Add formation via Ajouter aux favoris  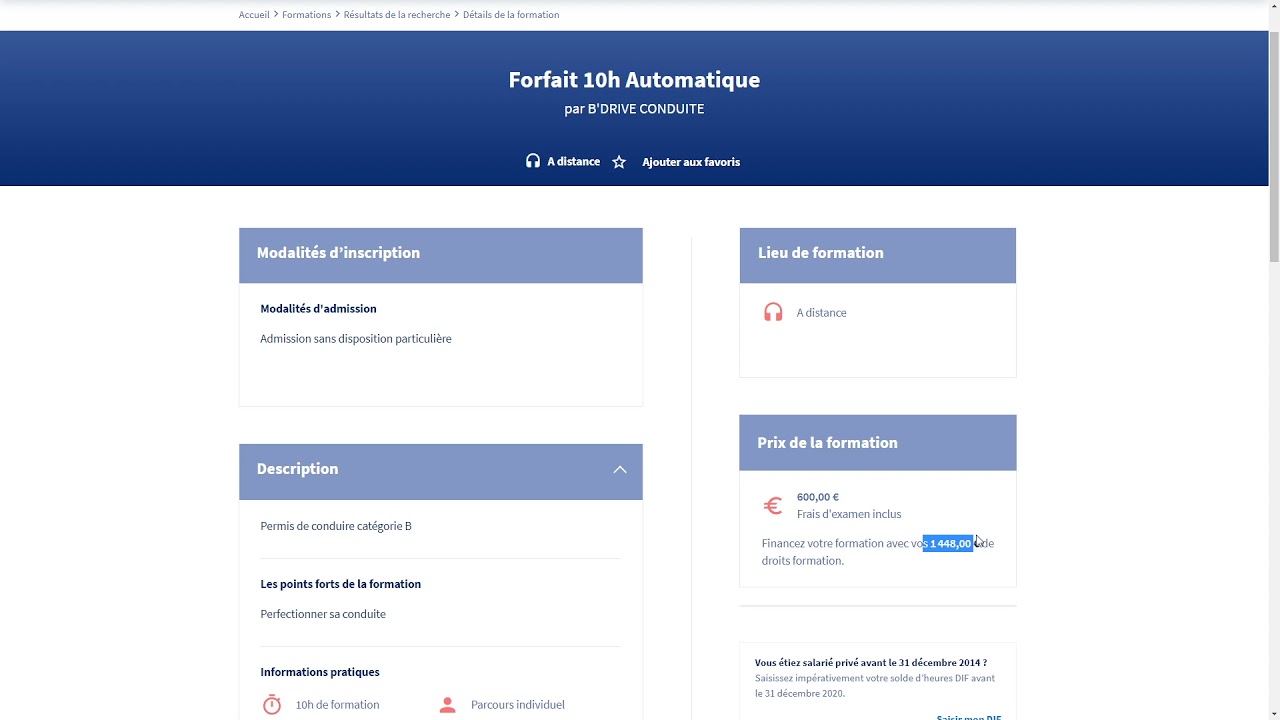691,162
